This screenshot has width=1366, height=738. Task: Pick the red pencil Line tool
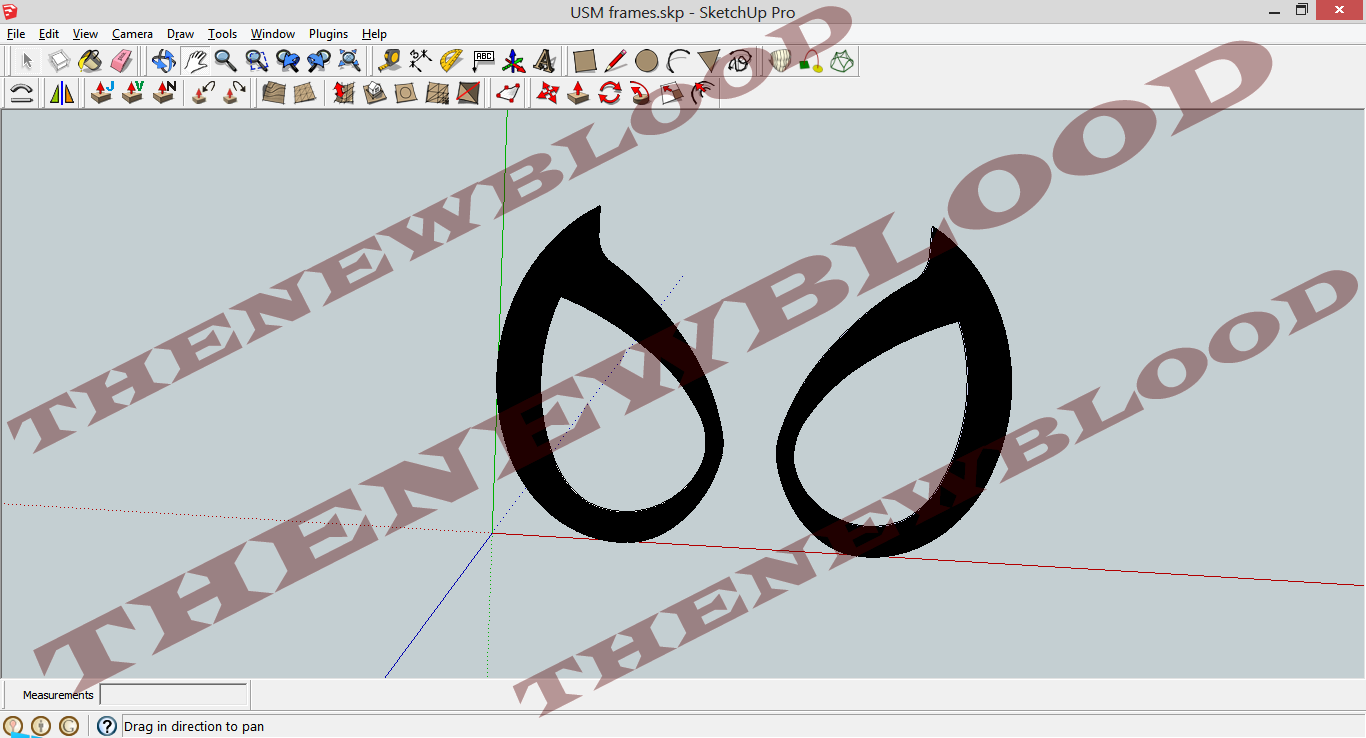click(x=616, y=61)
